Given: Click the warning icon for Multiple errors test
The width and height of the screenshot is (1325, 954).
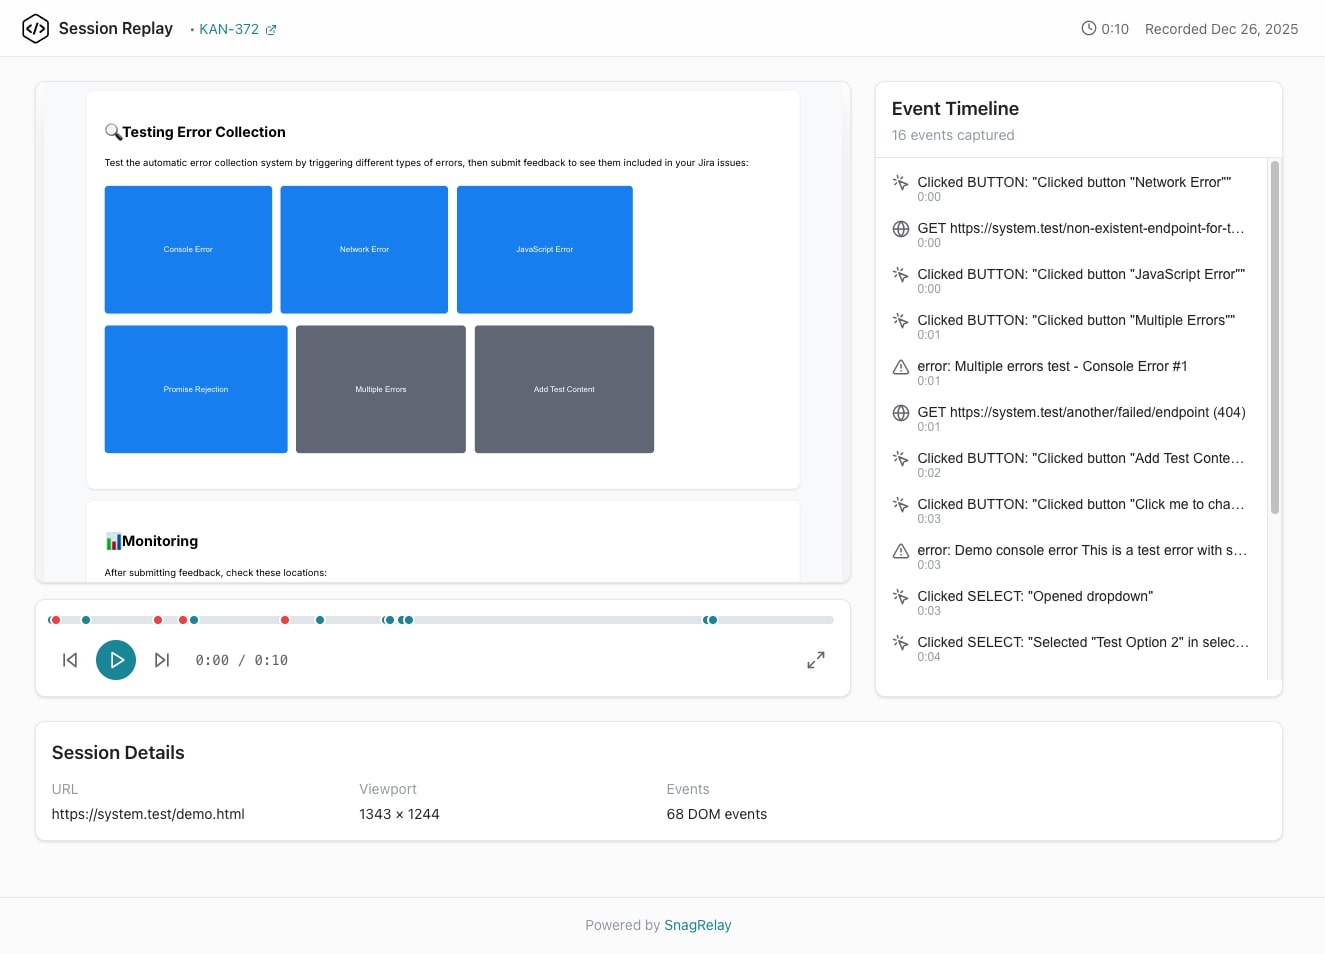Looking at the screenshot, I should (x=900, y=367).
